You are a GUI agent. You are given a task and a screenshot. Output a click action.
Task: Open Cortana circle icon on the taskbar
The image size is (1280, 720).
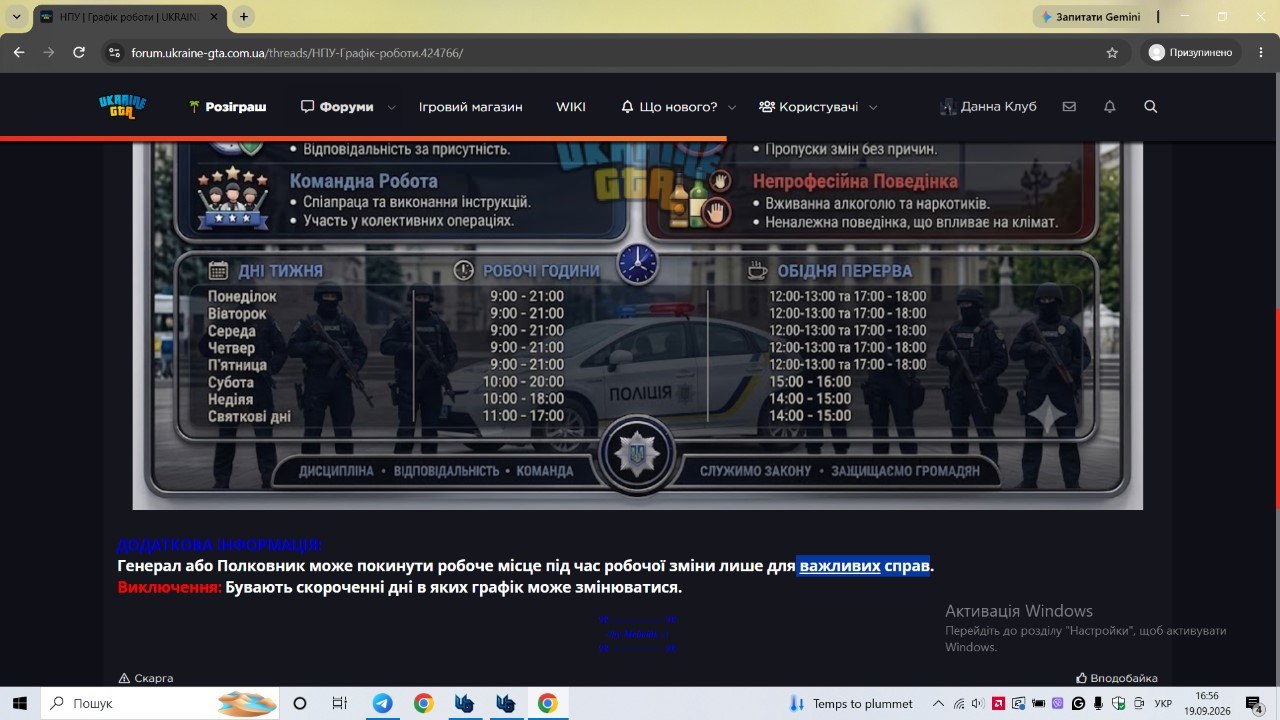(x=300, y=703)
